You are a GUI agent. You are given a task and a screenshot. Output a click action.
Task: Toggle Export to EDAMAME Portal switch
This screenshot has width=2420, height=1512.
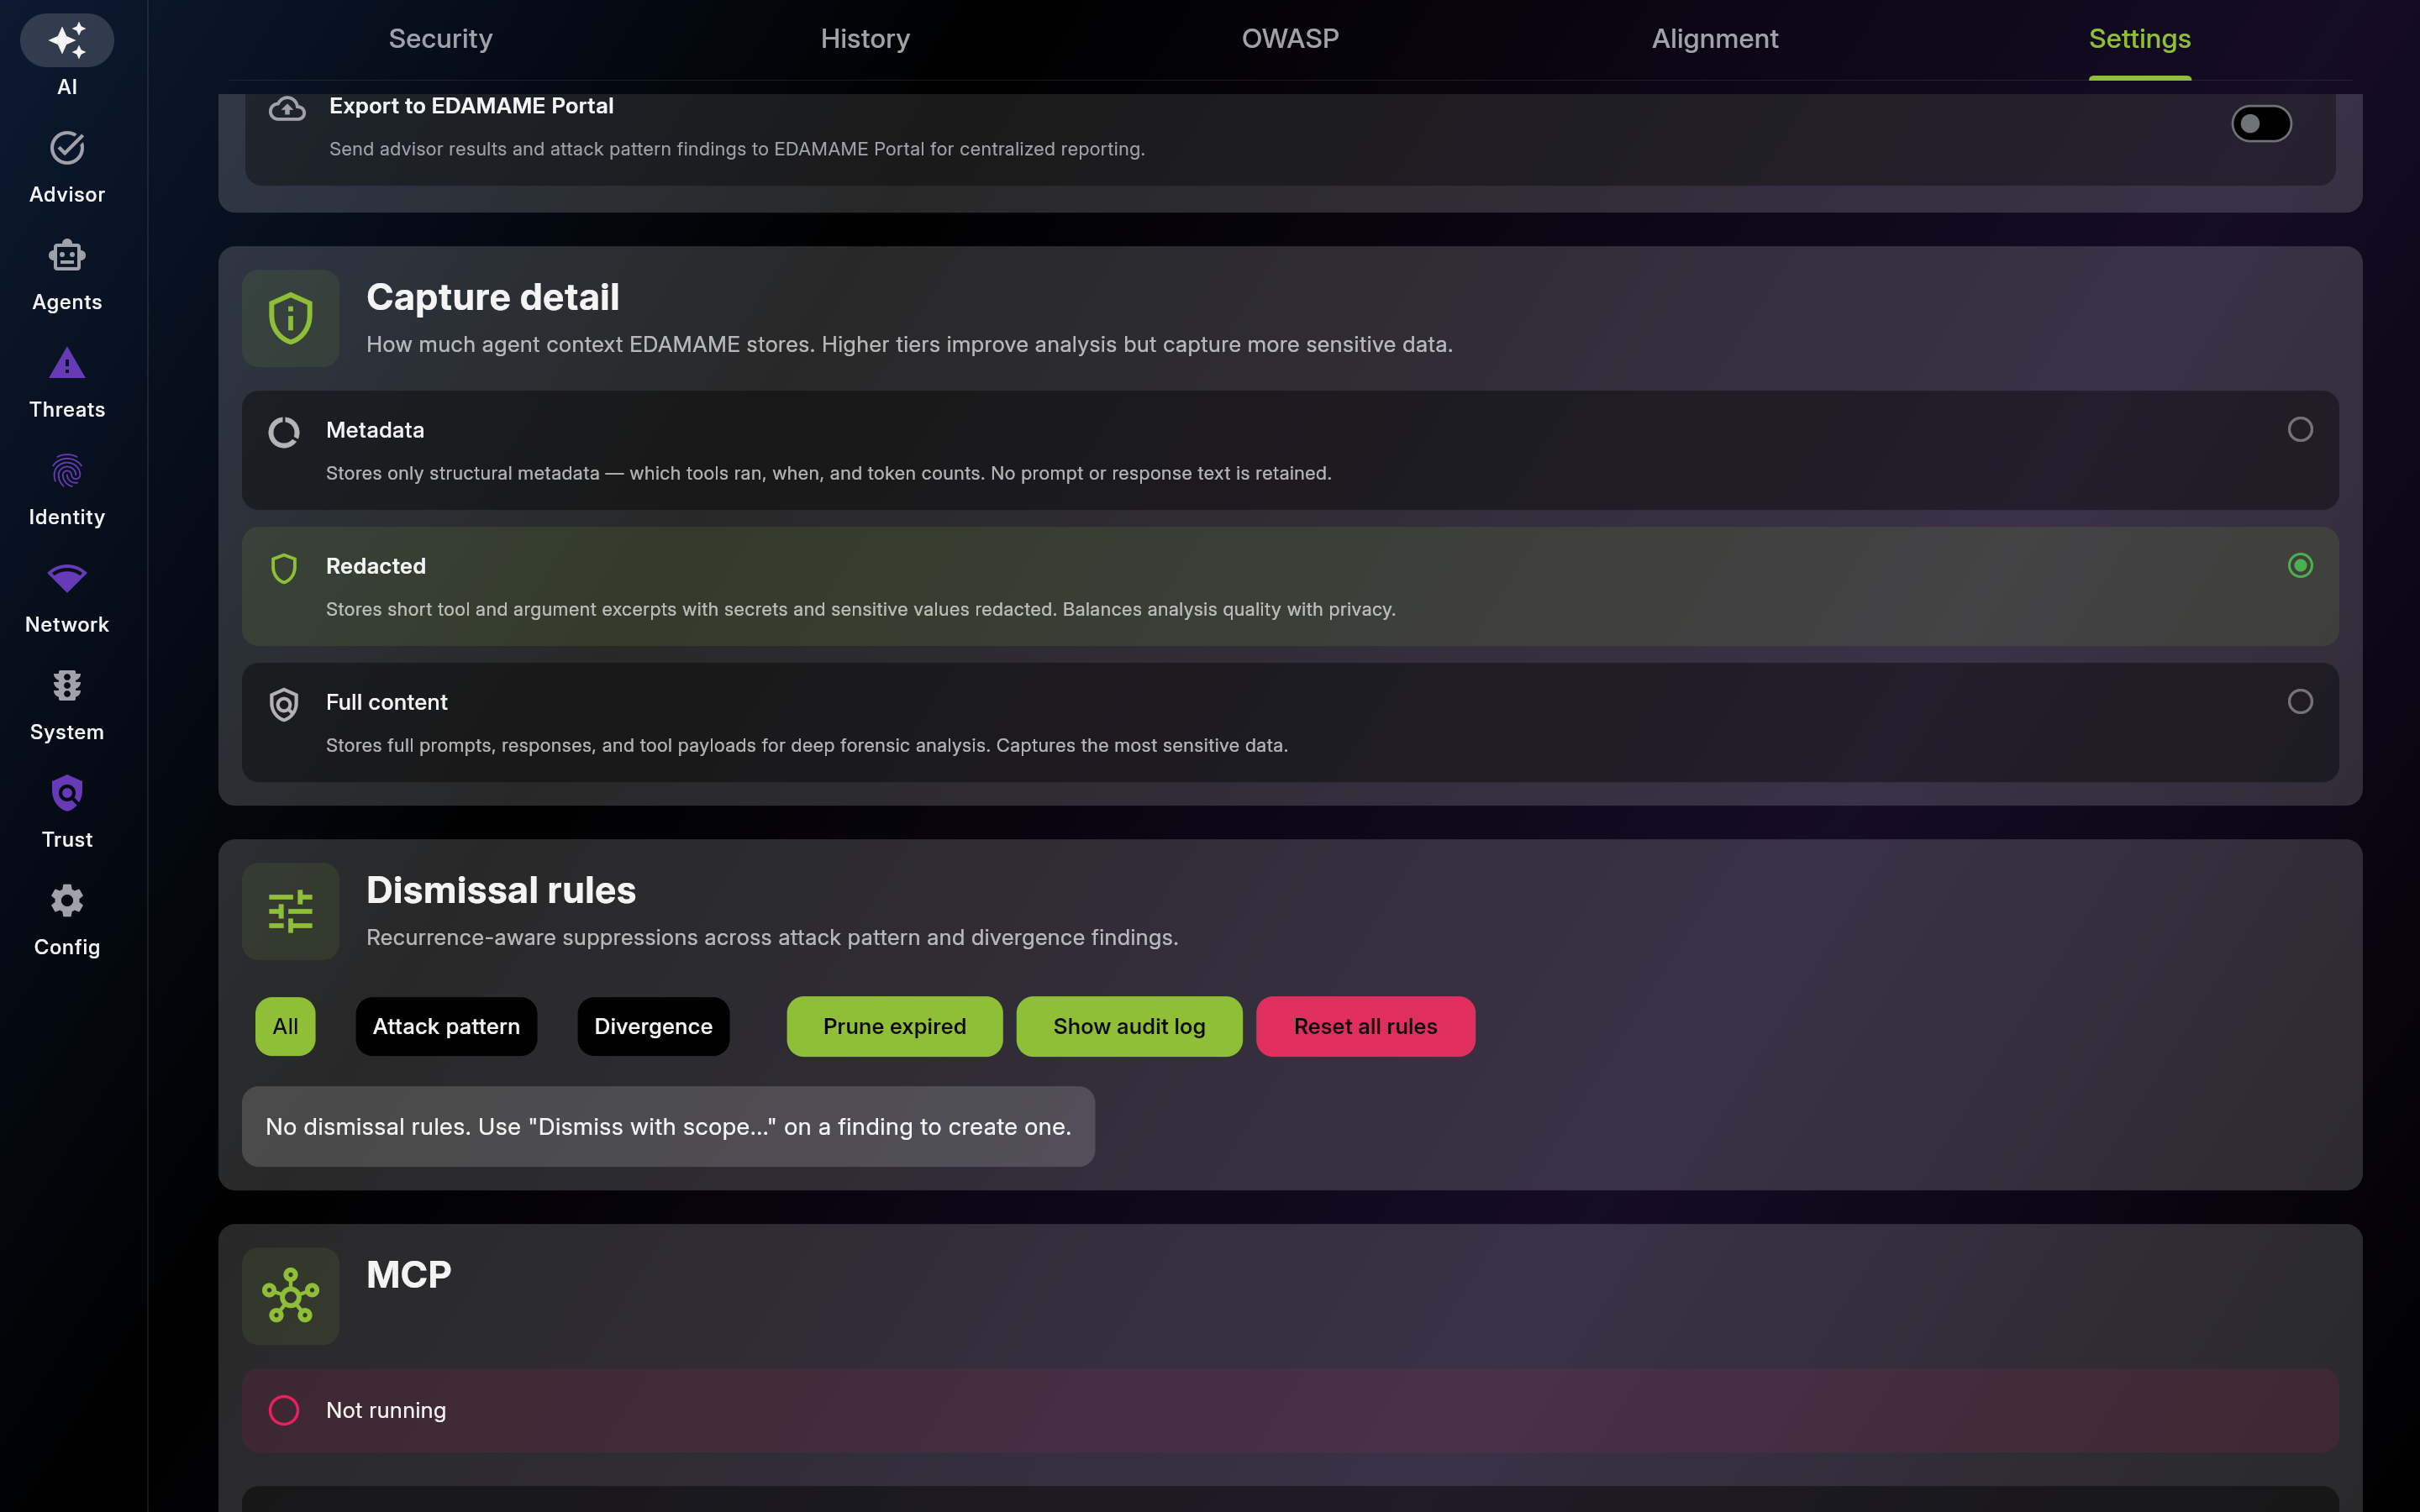click(x=2261, y=124)
